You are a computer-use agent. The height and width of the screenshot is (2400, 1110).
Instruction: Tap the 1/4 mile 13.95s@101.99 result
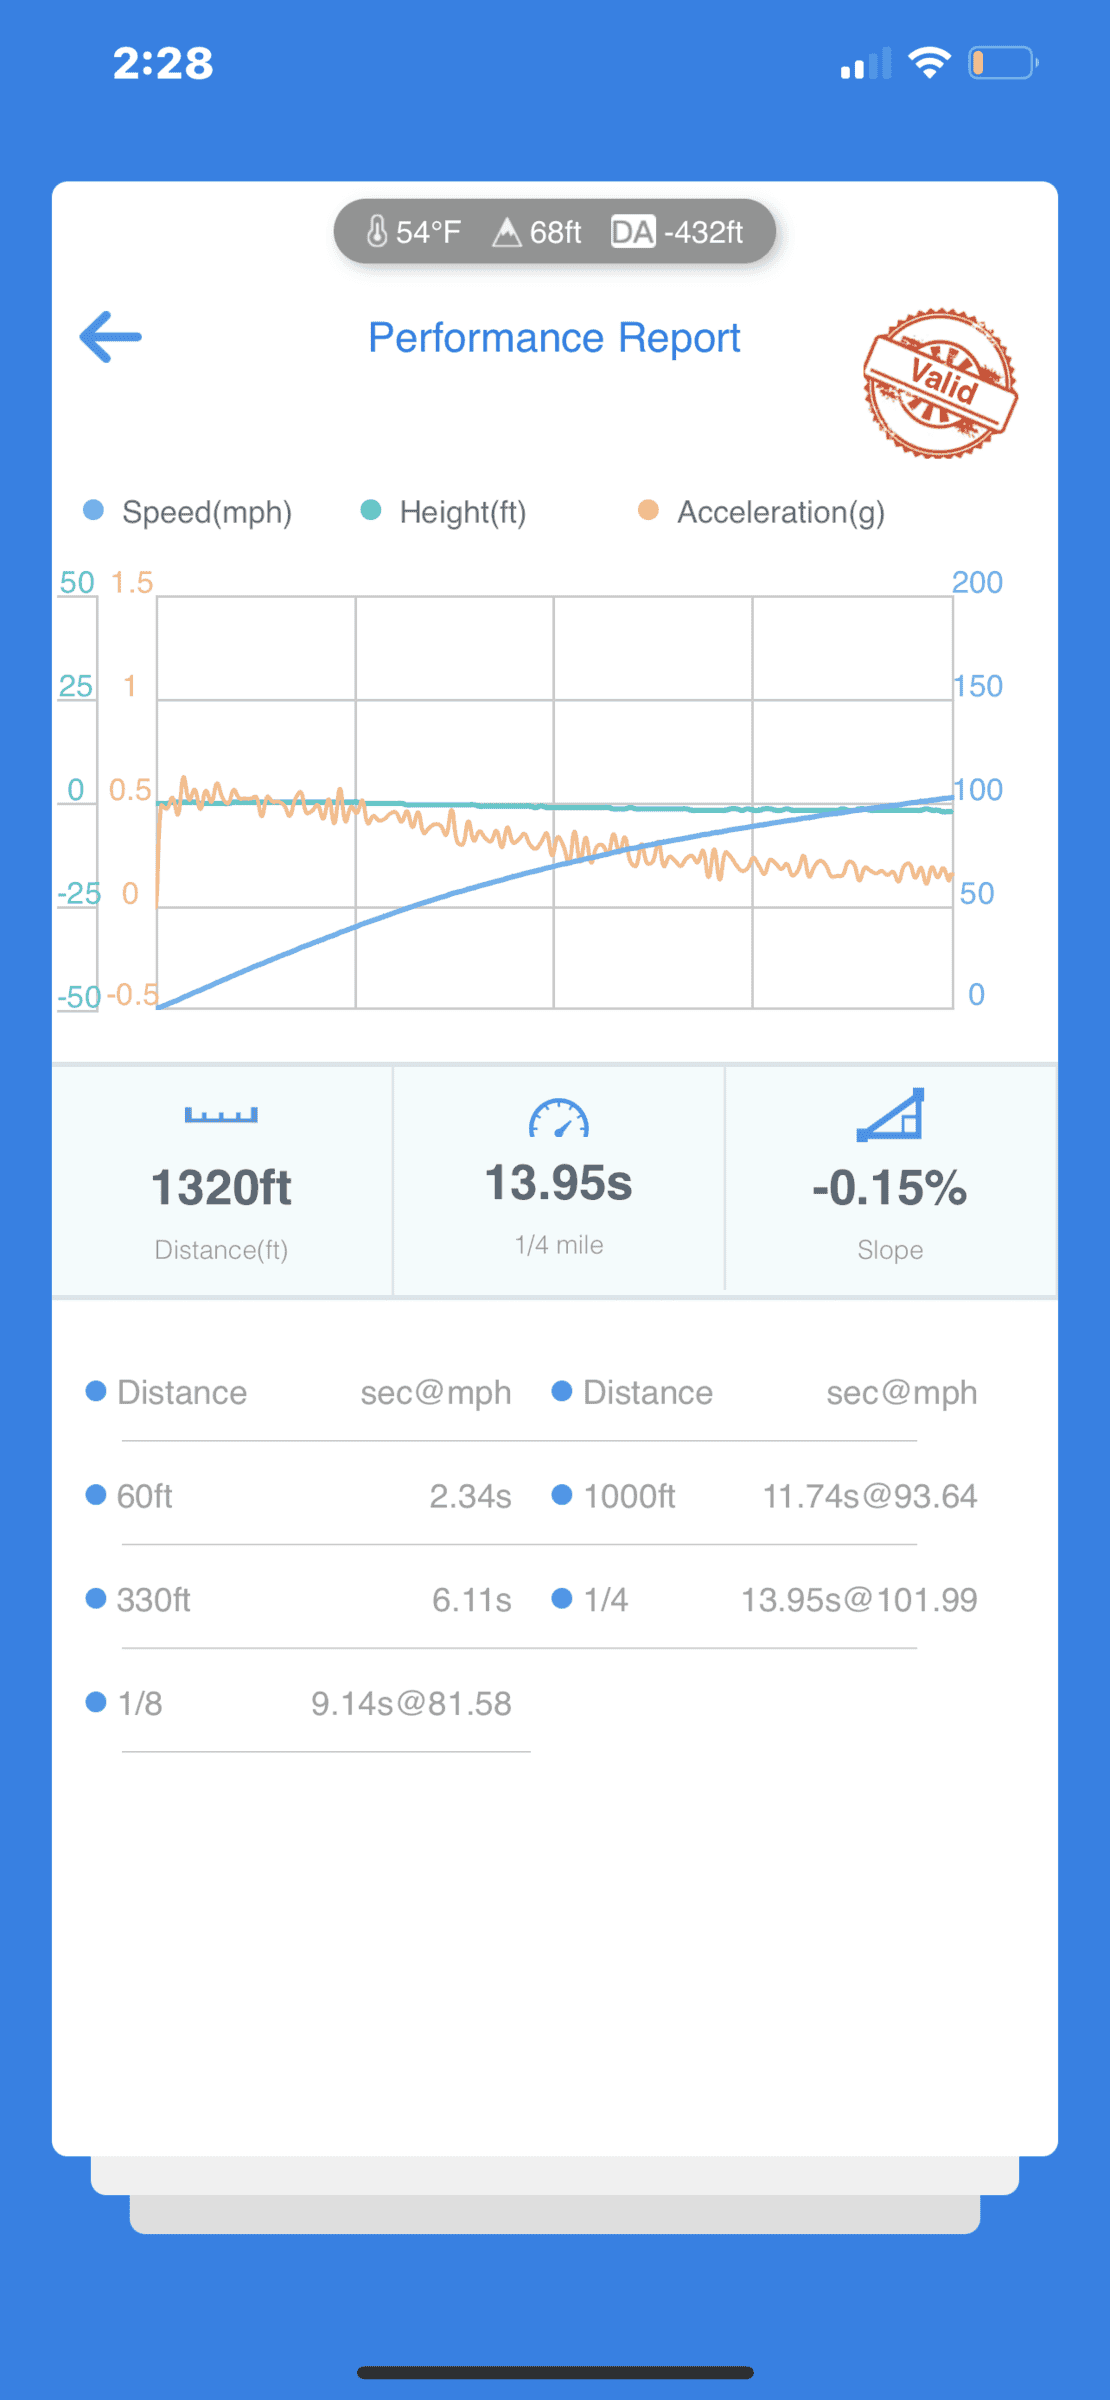pos(858,1600)
